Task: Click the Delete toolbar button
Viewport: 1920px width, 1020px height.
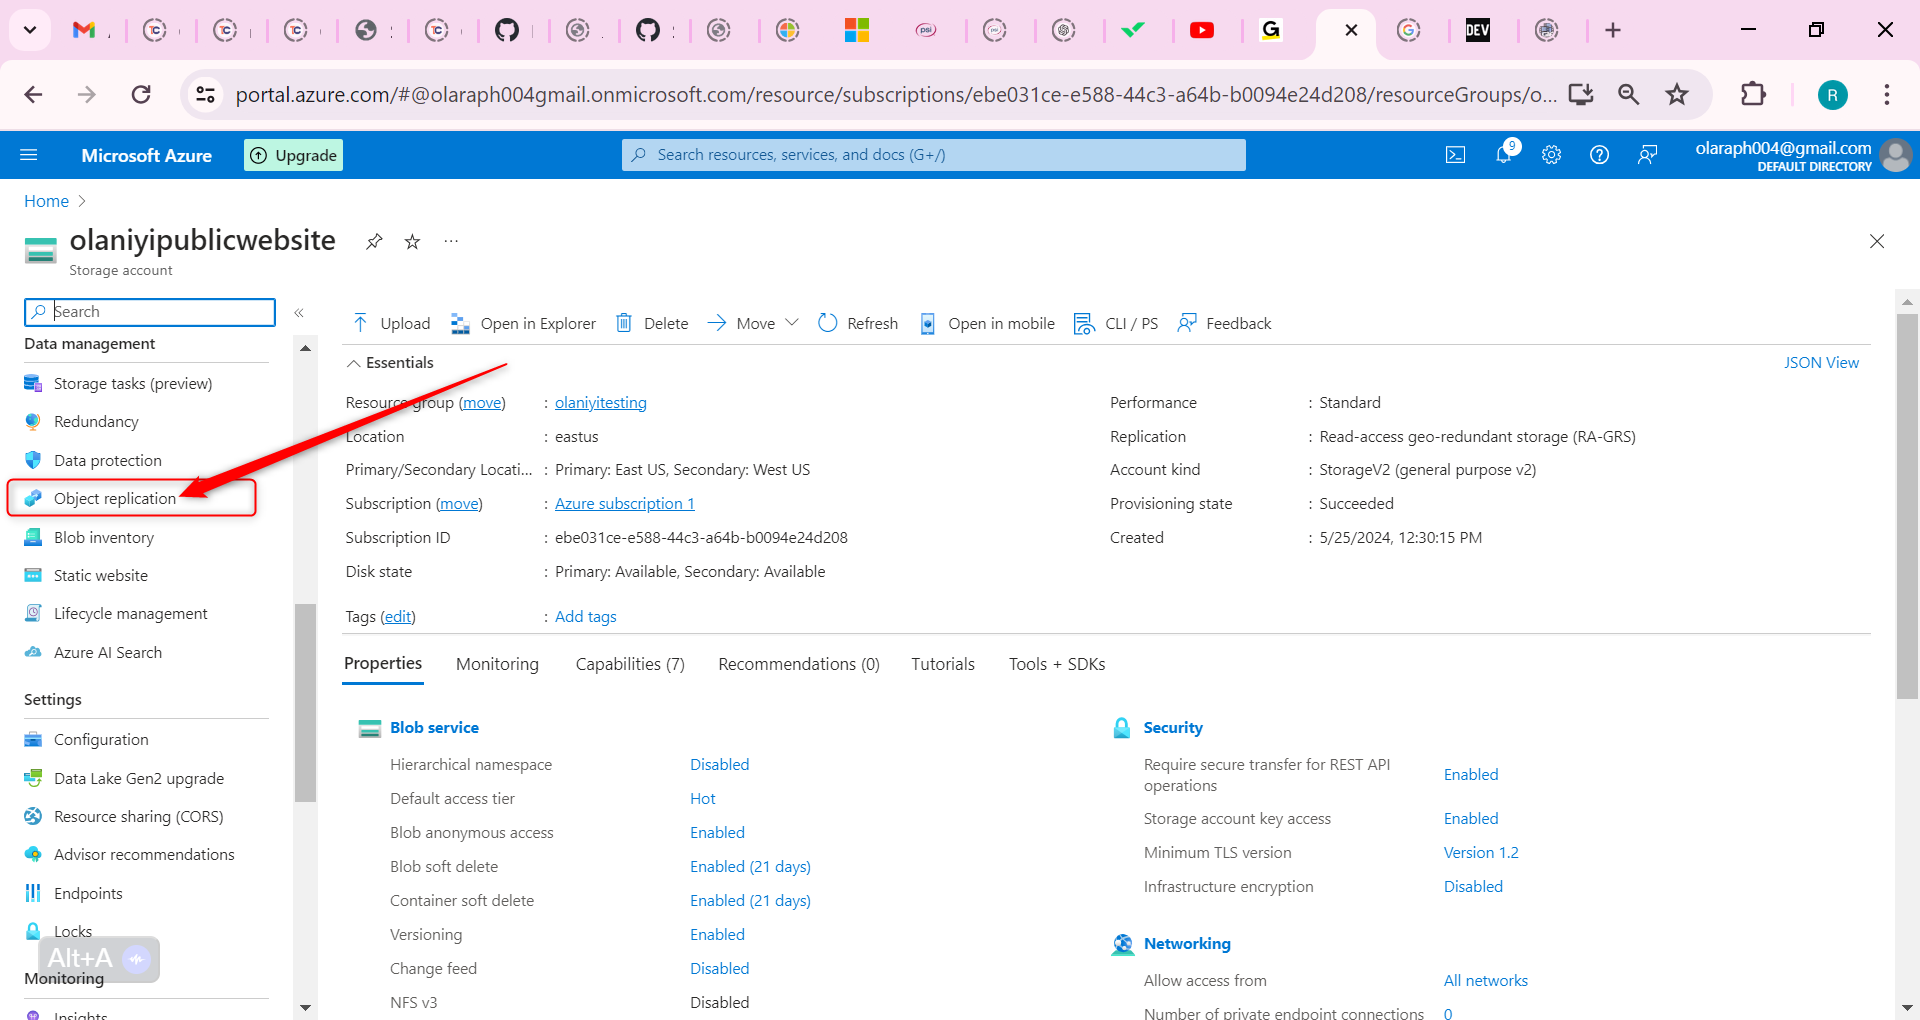Action: coord(652,323)
